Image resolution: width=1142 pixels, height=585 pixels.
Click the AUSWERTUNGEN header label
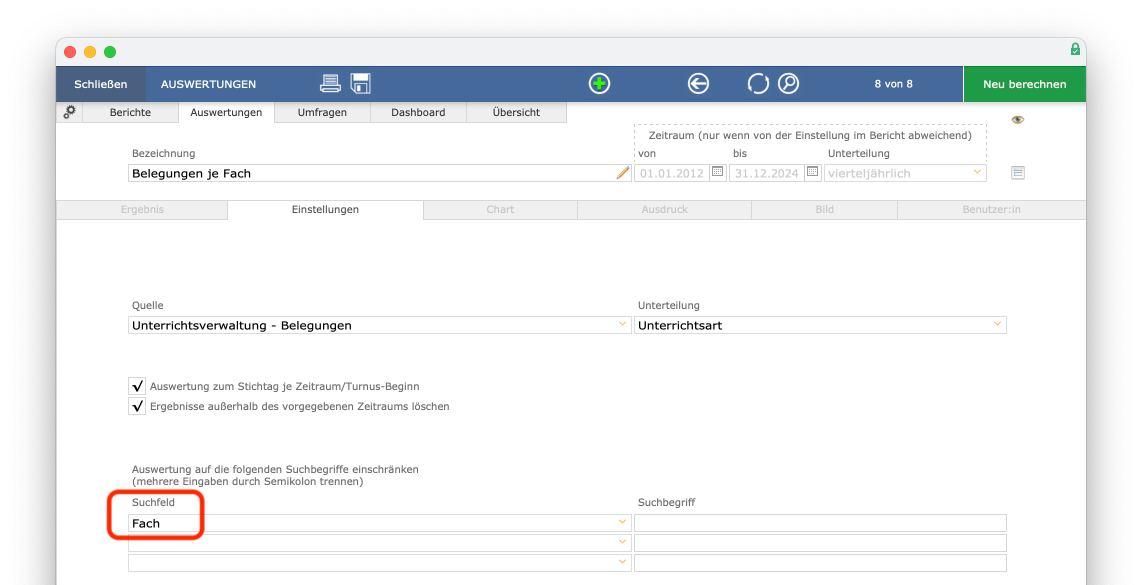208,84
